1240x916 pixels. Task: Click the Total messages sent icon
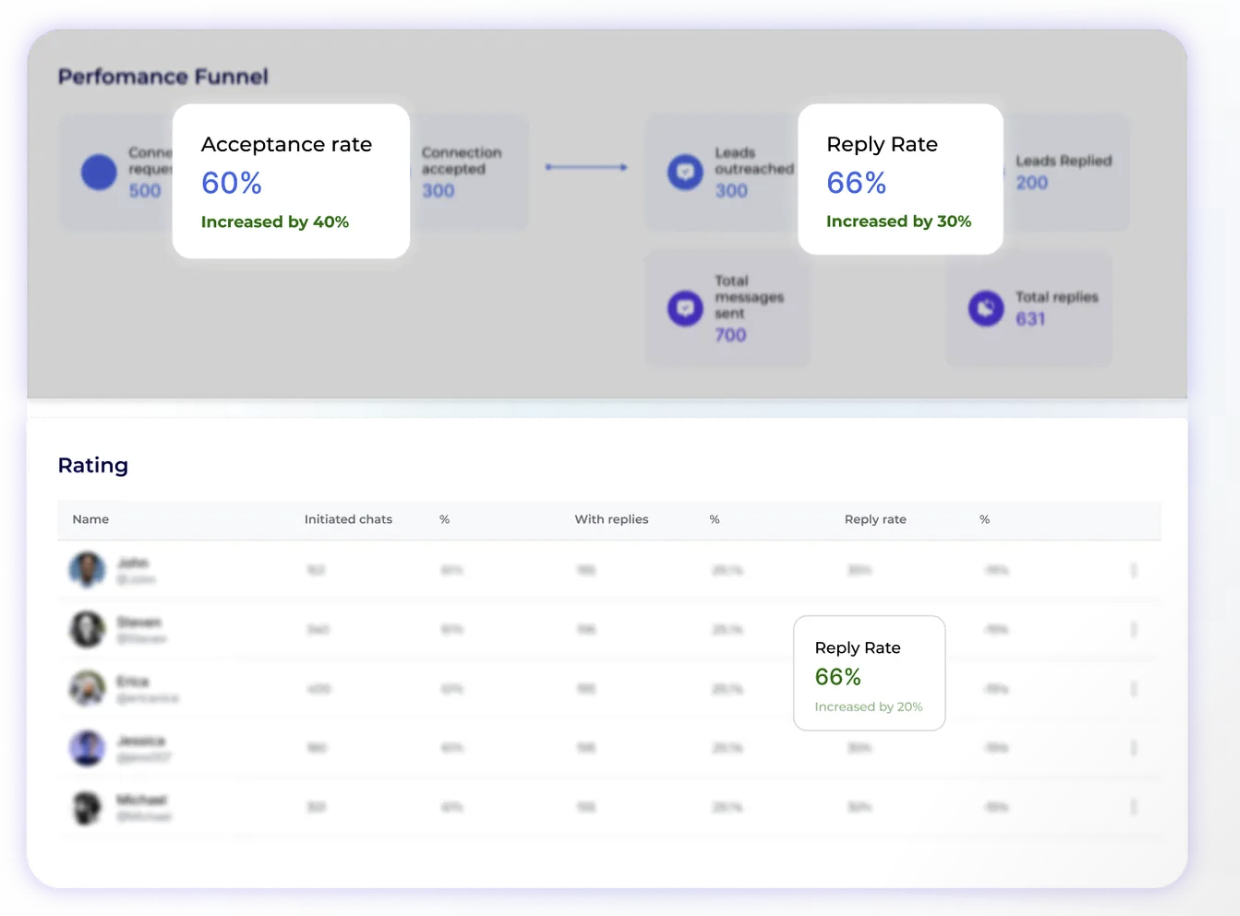coord(685,308)
